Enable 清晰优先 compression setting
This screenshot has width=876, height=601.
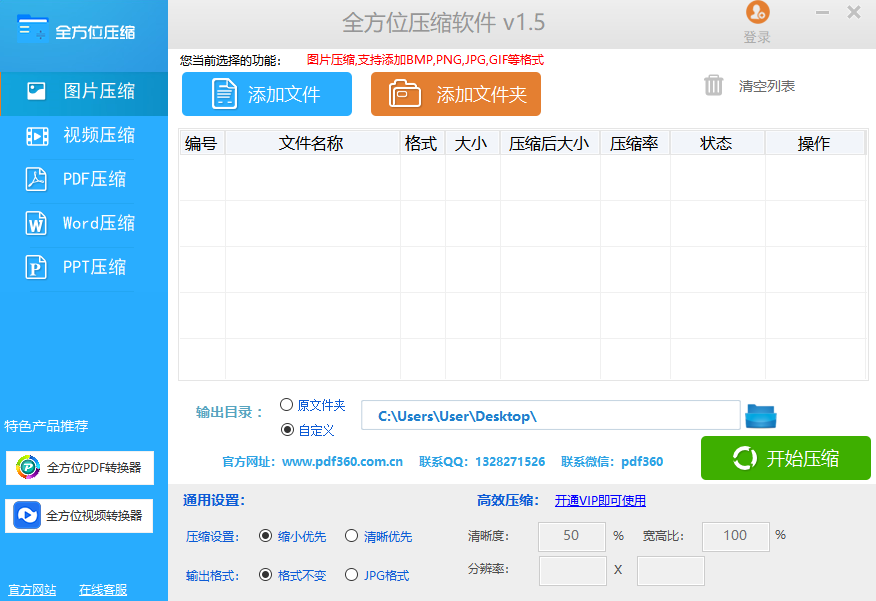point(352,536)
